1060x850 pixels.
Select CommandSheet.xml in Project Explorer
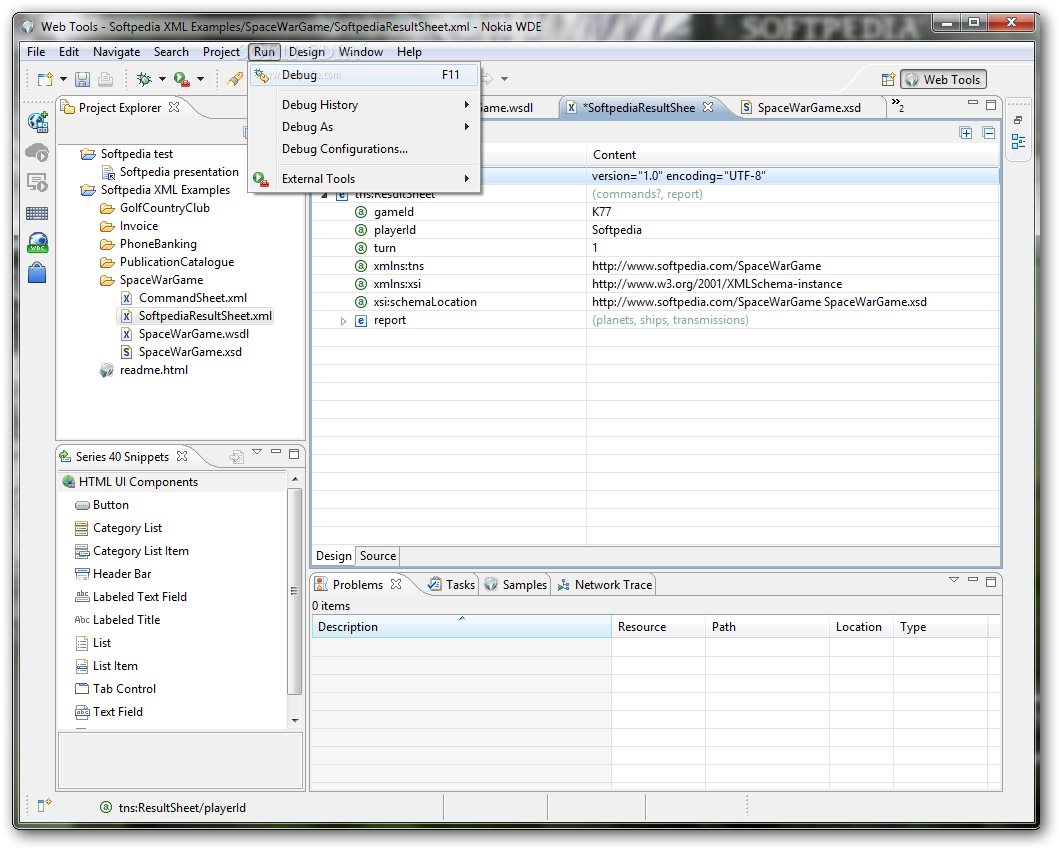(x=193, y=298)
